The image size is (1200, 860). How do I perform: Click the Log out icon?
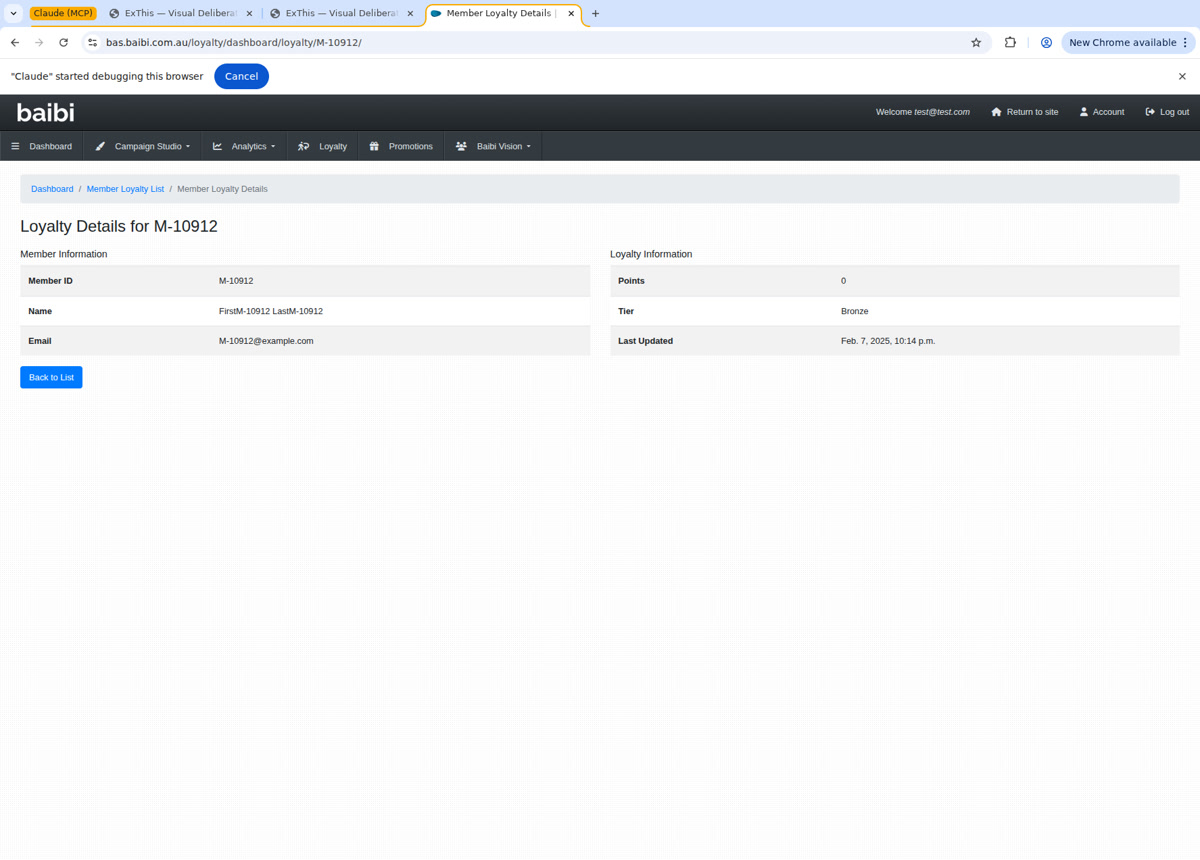point(1148,111)
